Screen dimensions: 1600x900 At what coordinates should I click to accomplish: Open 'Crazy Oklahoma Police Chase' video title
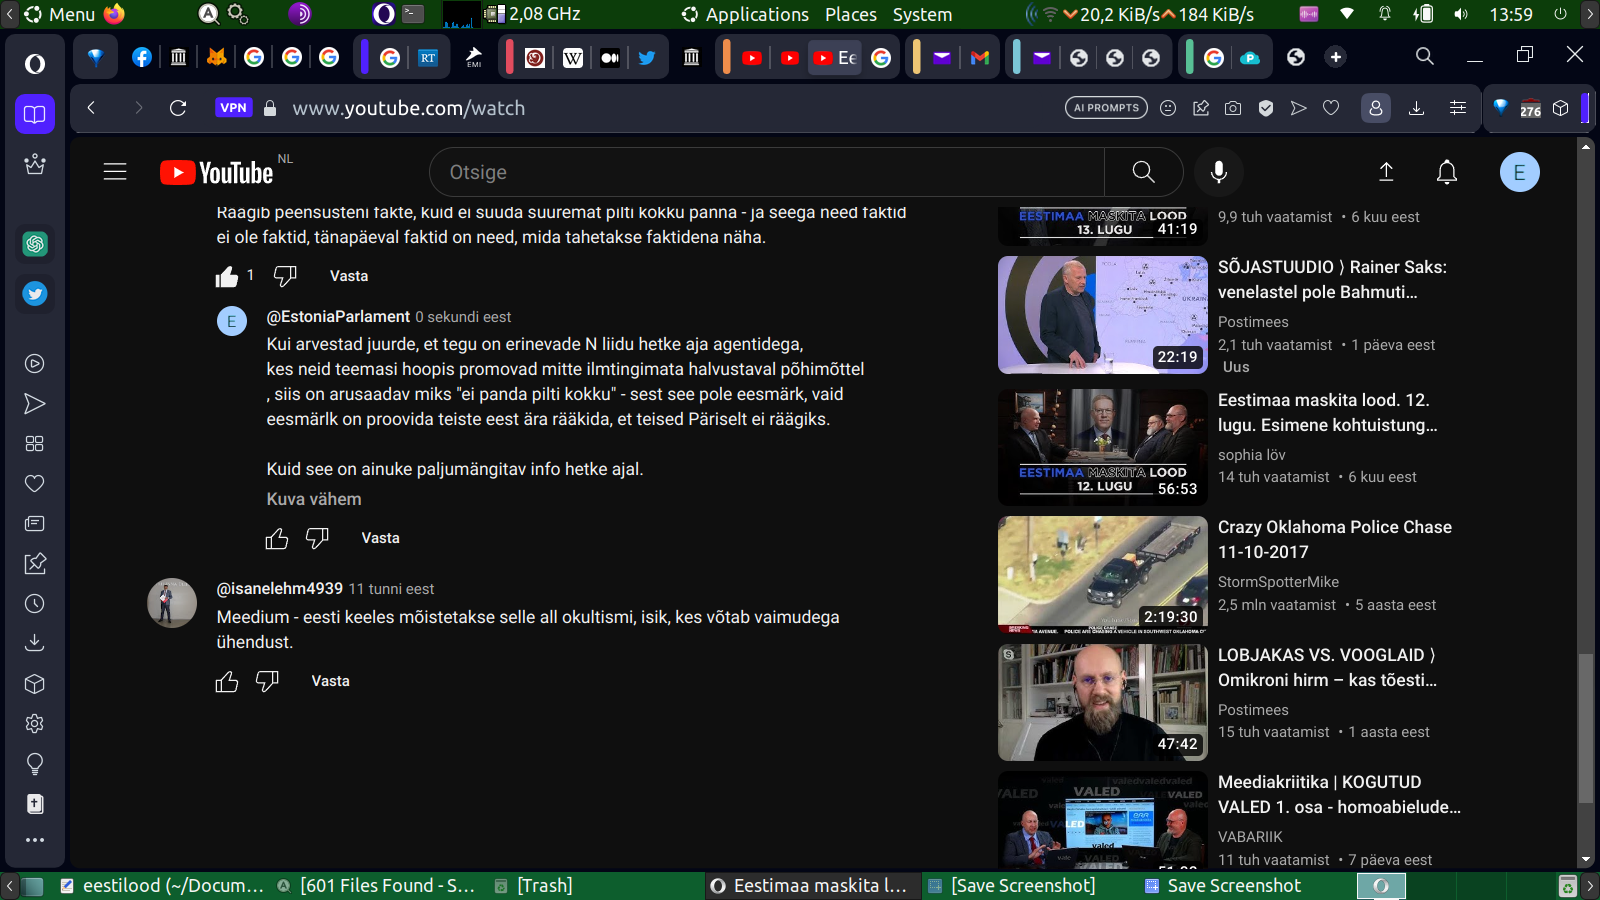coord(1335,539)
